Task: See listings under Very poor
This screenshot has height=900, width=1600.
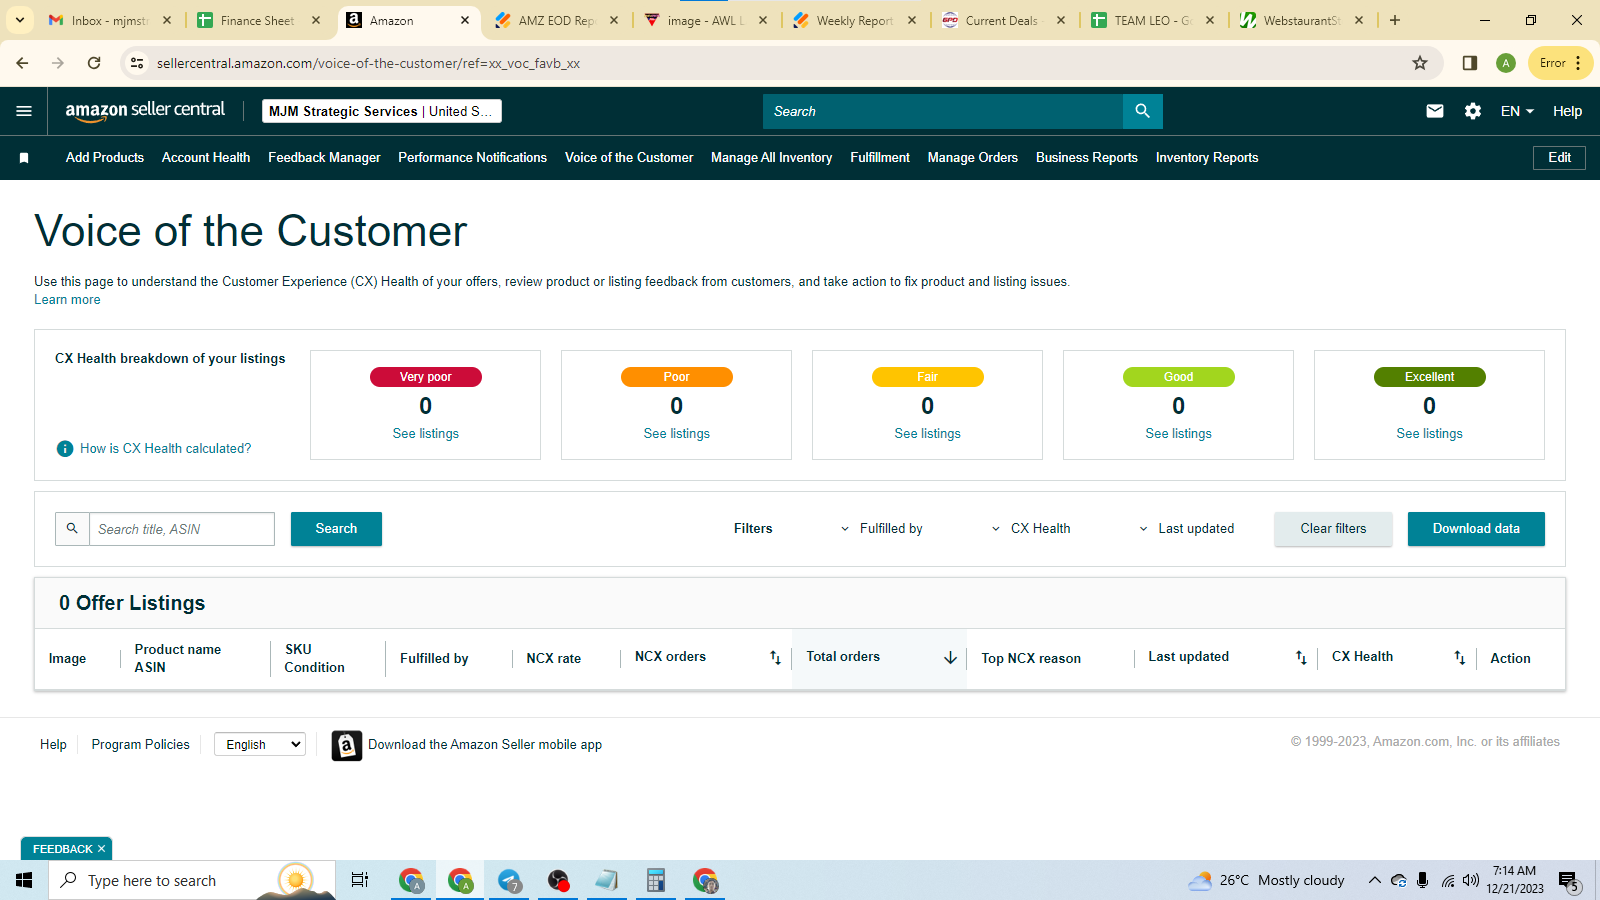Action: click(426, 434)
